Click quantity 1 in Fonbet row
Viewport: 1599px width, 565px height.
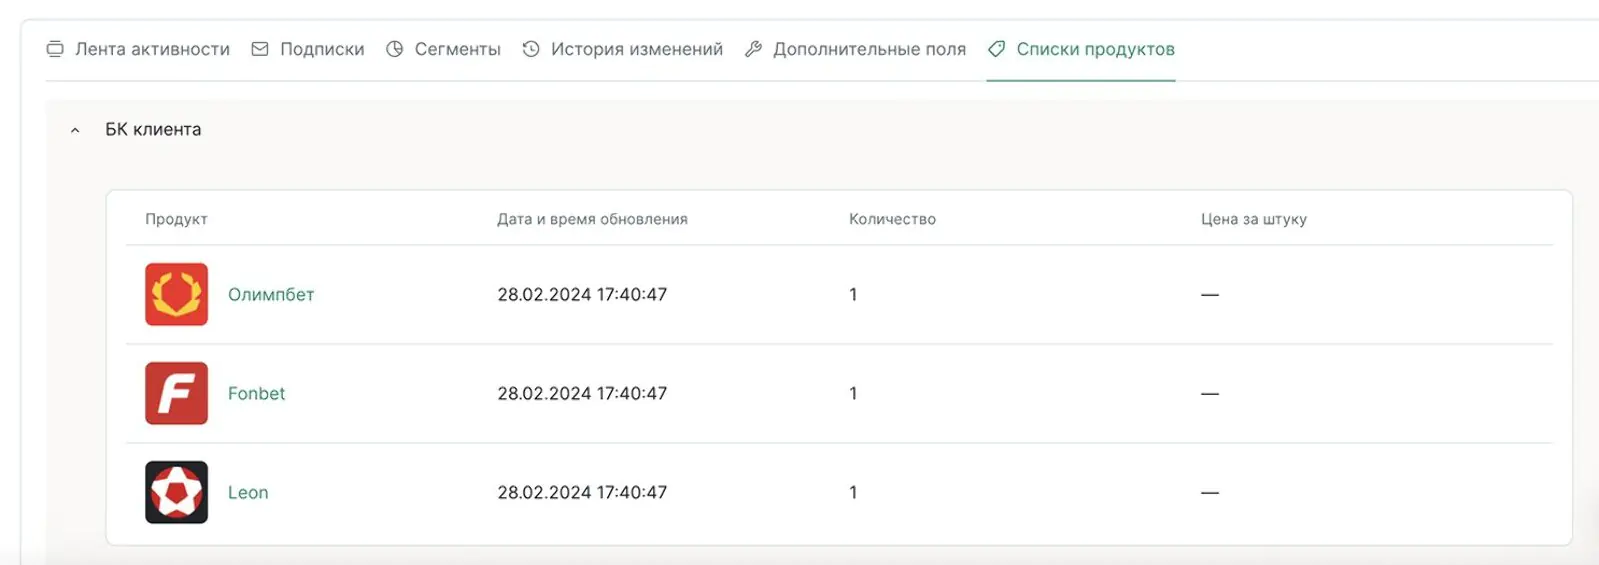[x=853, y=393]
